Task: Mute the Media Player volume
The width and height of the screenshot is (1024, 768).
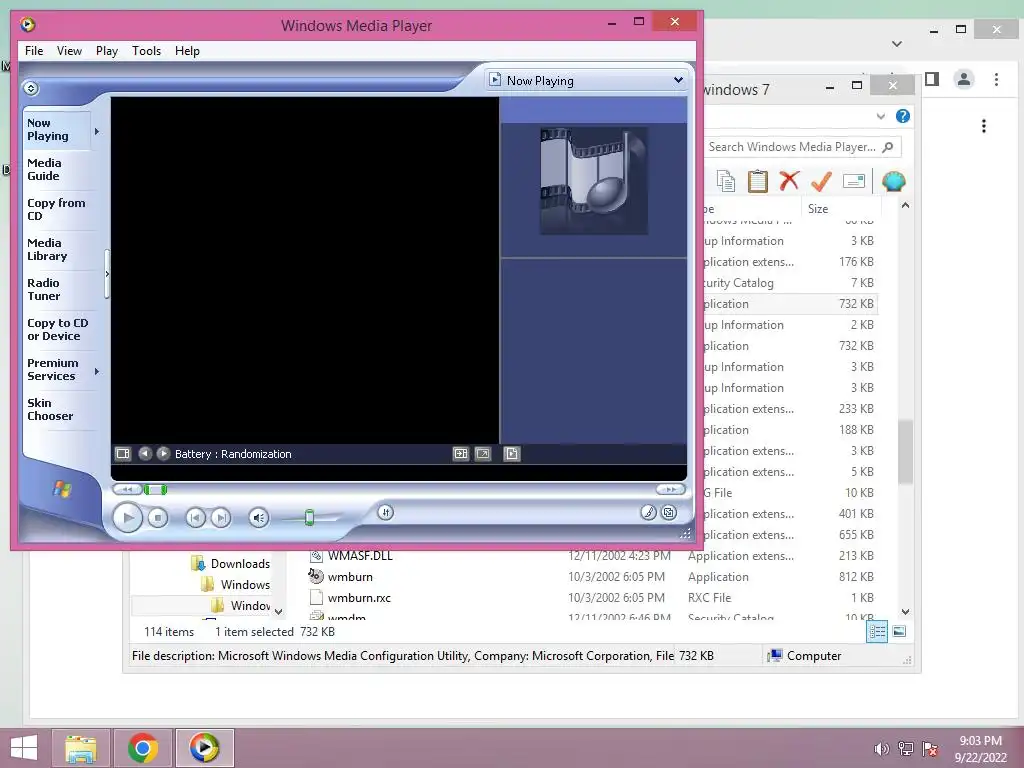Action: point(259,518)
